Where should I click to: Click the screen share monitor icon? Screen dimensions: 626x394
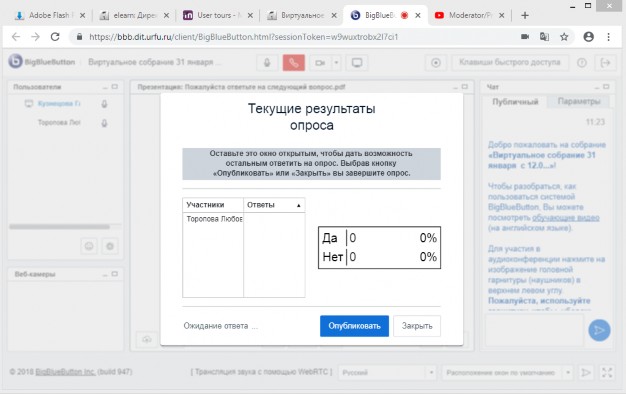pos(357,63)
